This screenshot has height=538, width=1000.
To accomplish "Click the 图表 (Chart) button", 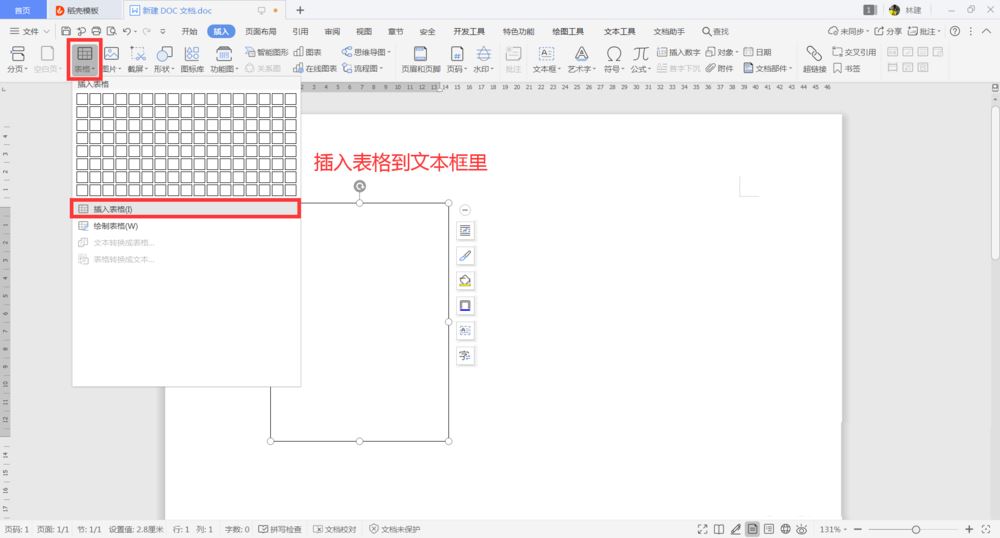I will coord(307,52).
